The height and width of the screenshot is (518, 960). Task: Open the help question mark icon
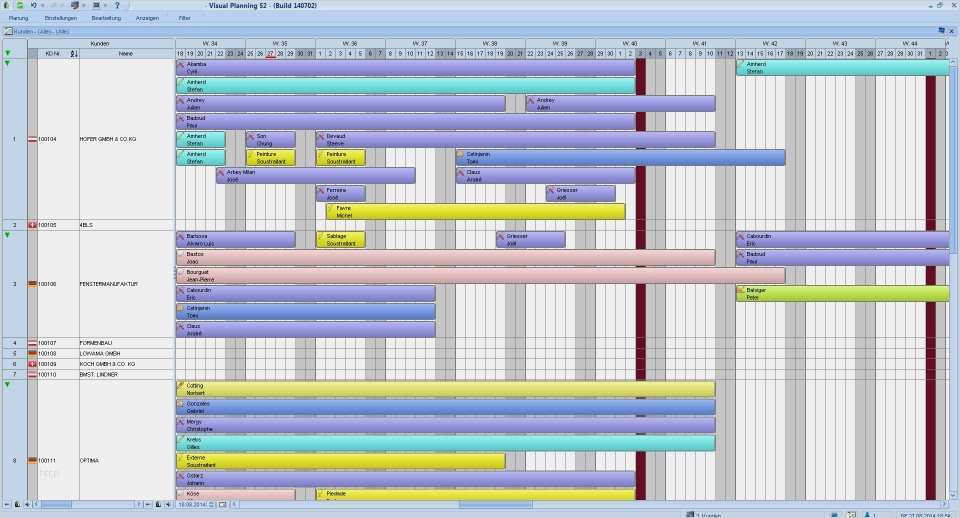(x=117, y=5)
